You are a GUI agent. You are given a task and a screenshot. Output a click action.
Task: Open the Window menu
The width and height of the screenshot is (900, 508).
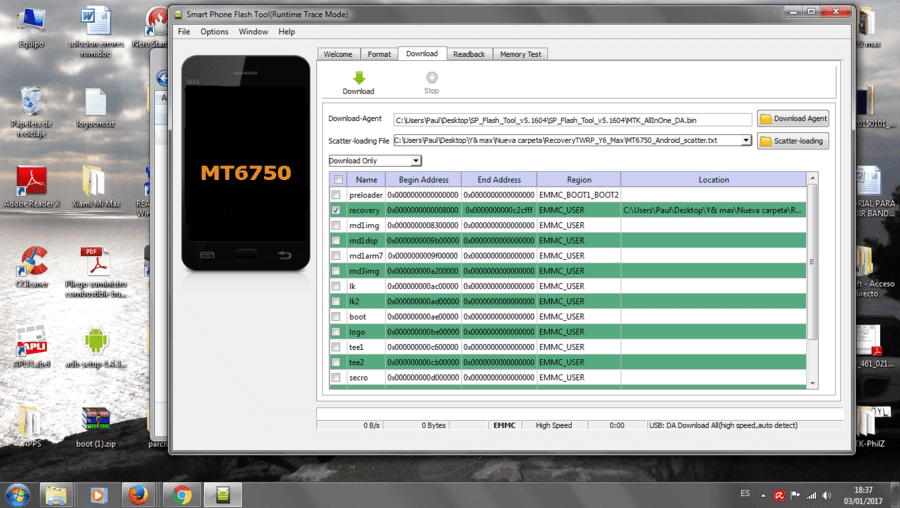[x=253, y=32]
